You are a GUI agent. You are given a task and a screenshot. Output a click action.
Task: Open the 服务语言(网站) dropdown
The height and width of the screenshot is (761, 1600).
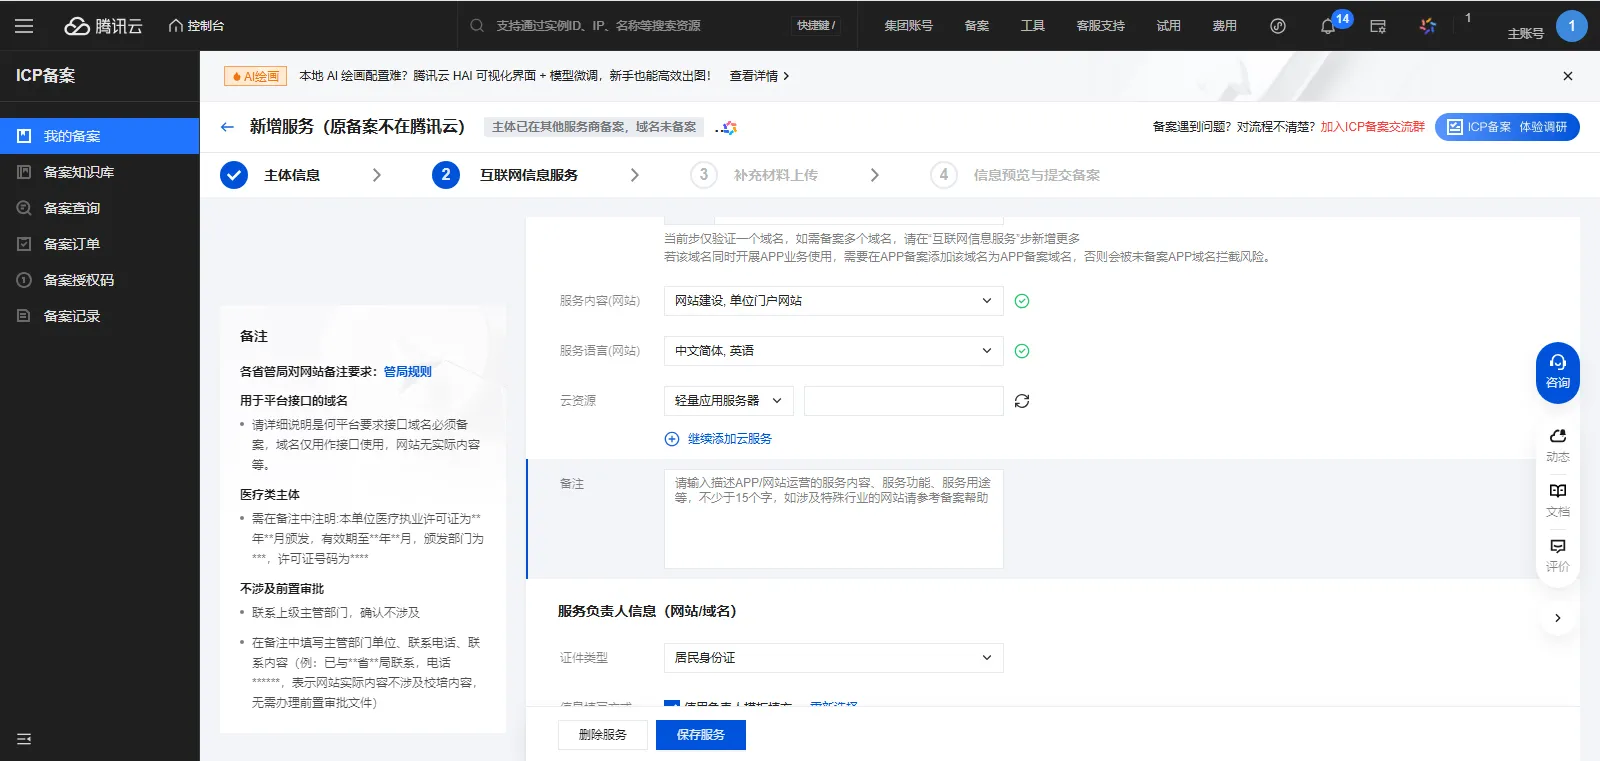coord(833,351)
